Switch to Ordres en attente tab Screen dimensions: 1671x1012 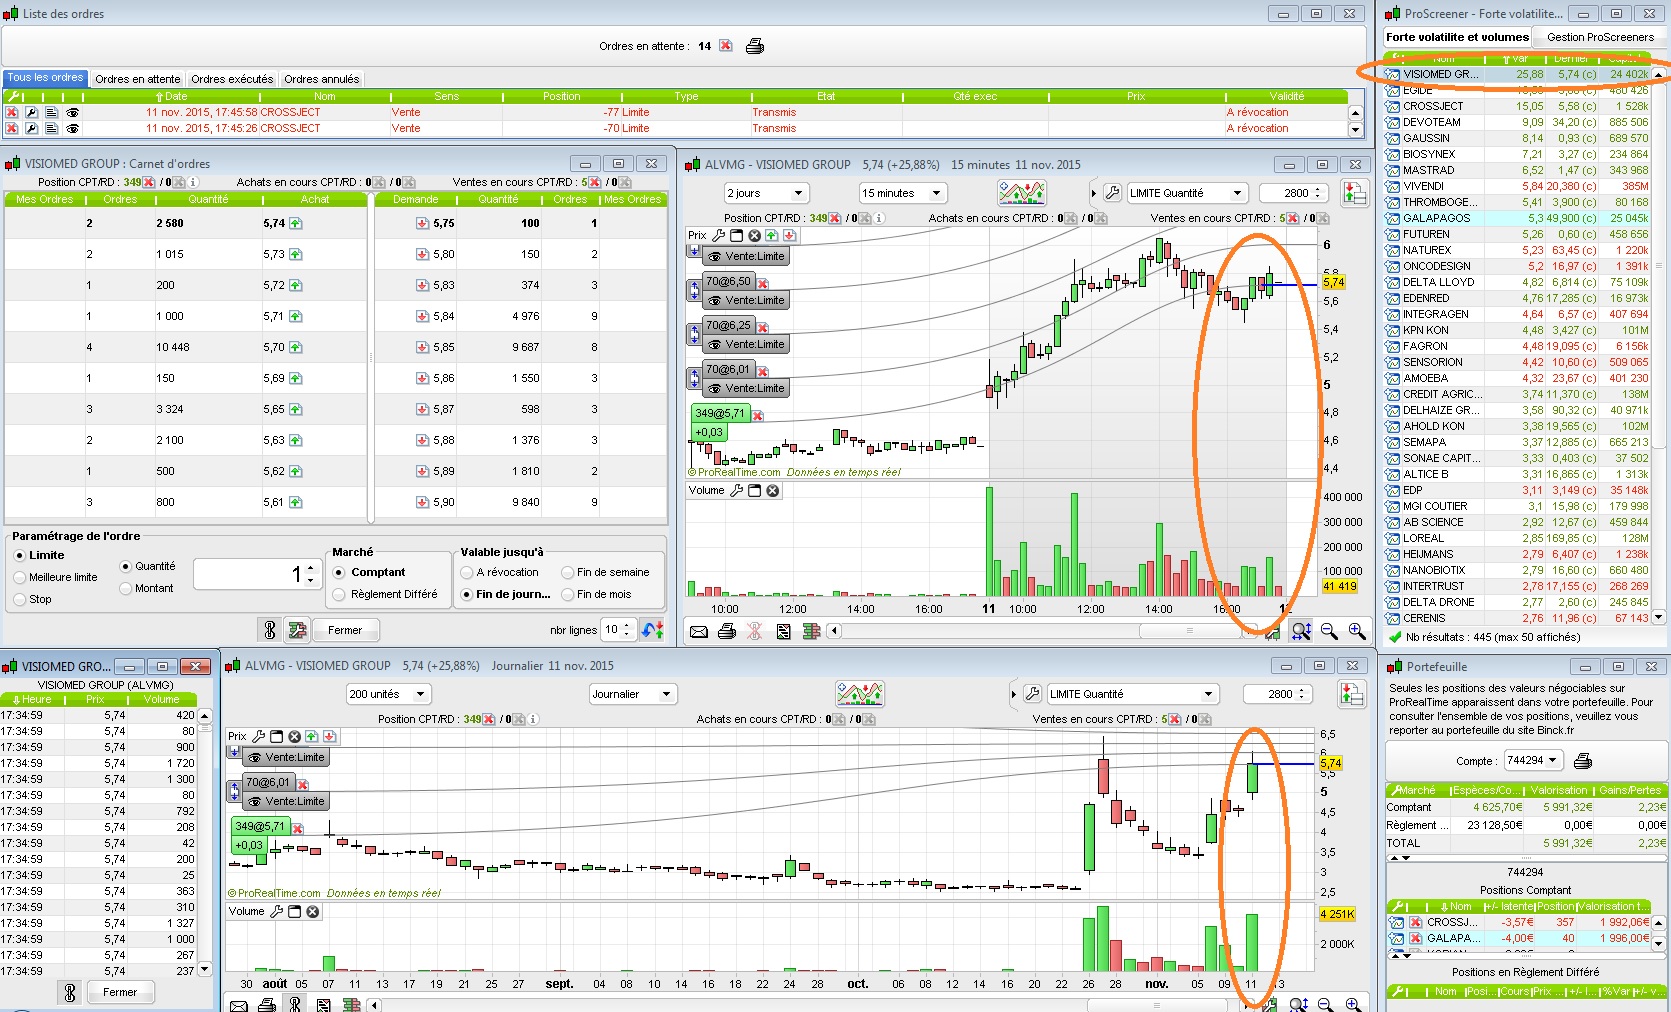[x=138, y=79]
